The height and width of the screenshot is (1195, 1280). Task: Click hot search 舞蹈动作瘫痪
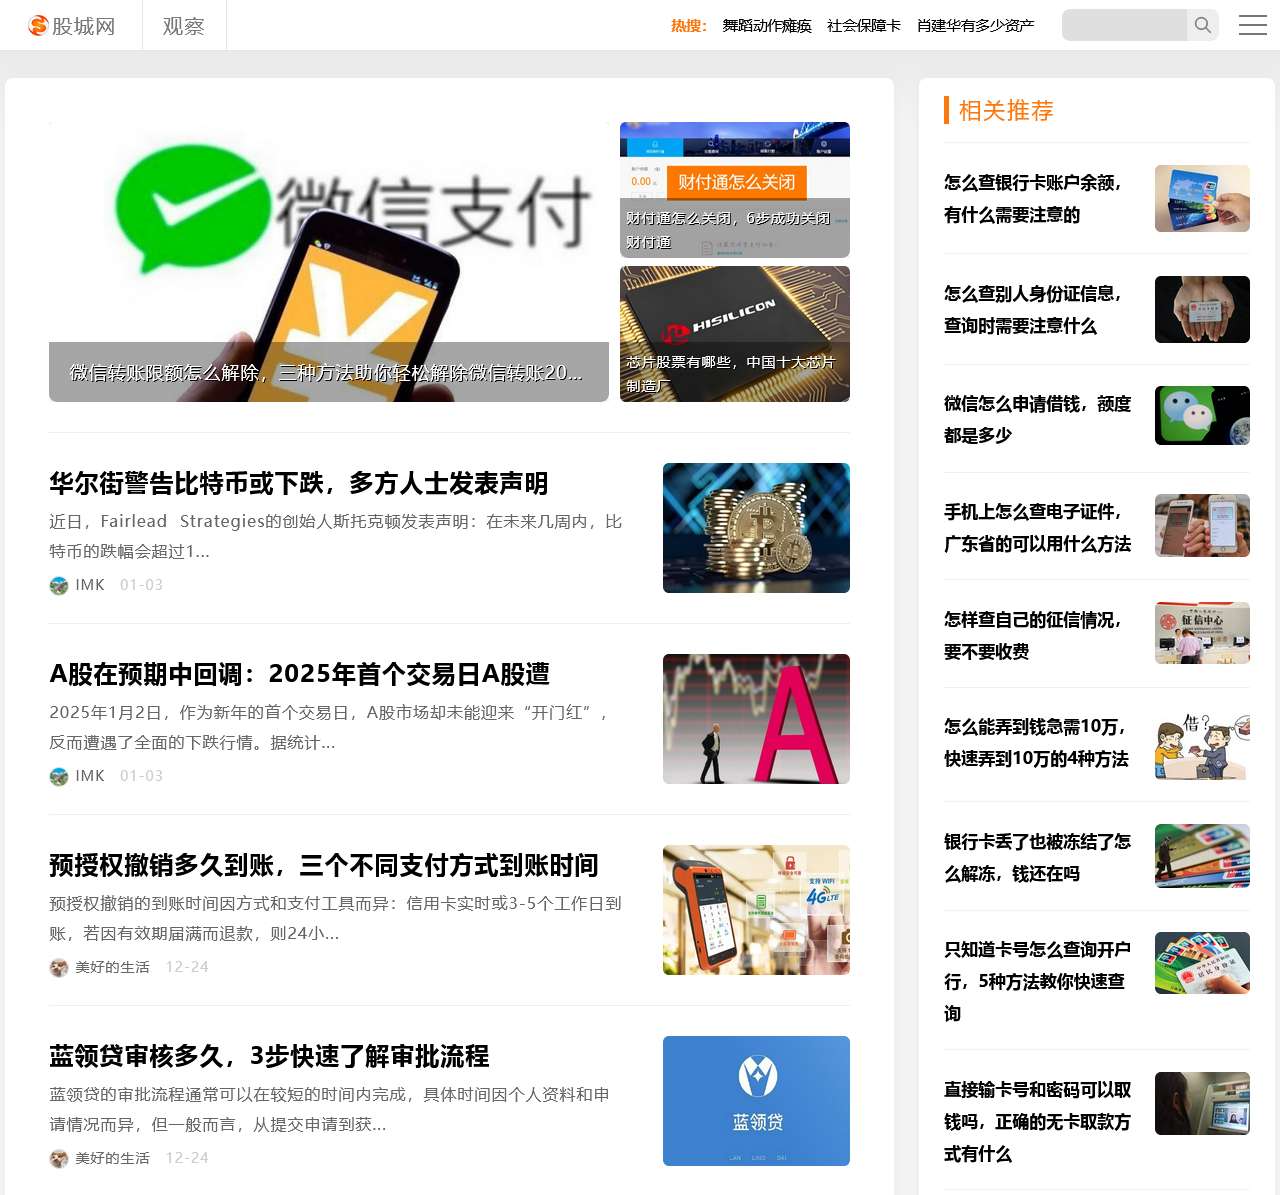(767, 26)
